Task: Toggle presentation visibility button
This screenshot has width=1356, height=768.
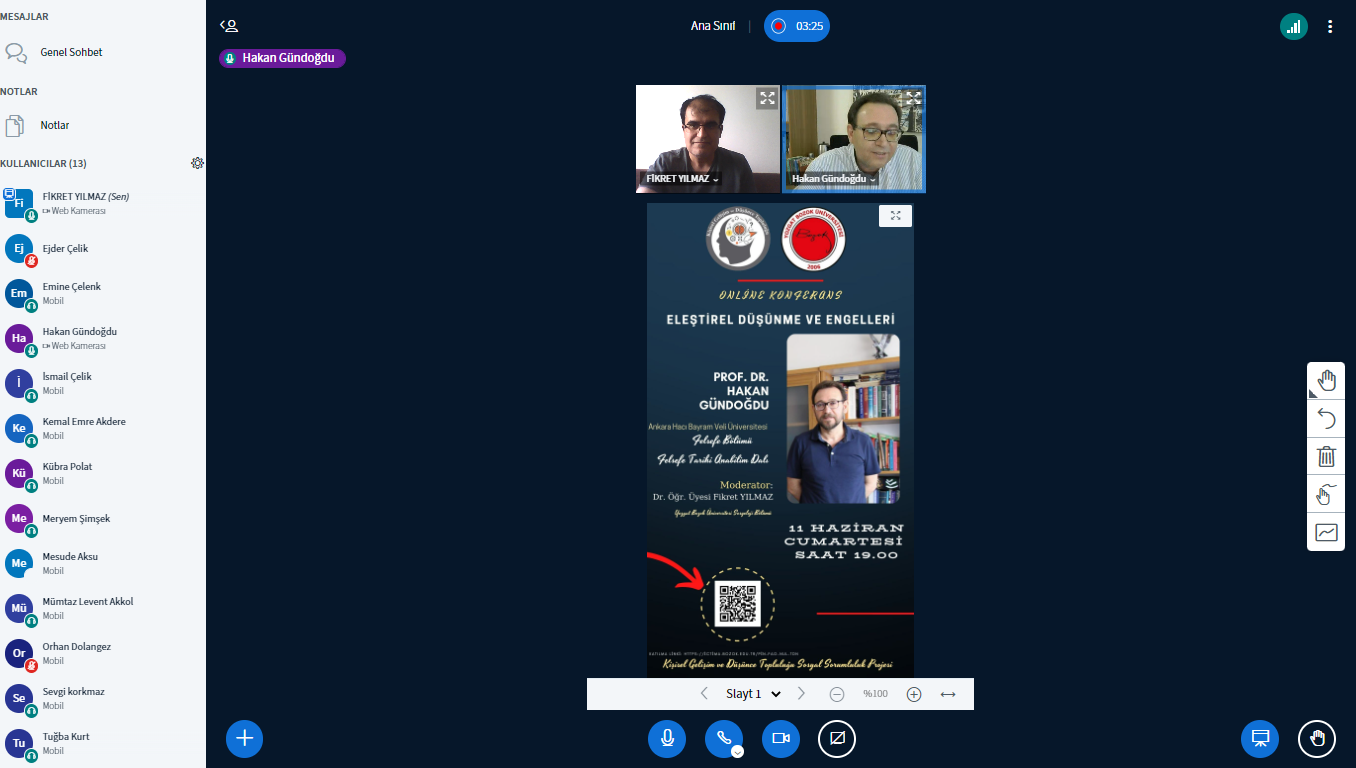Action: (1260, 739)
